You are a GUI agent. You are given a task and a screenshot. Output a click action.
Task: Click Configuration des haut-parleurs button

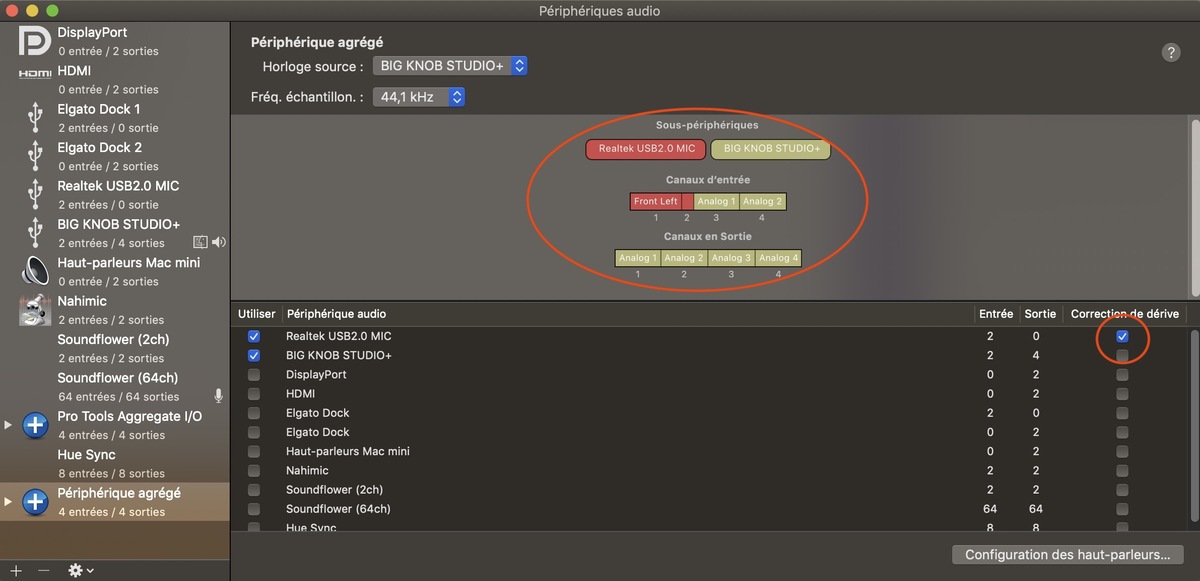click(1067, 555)
